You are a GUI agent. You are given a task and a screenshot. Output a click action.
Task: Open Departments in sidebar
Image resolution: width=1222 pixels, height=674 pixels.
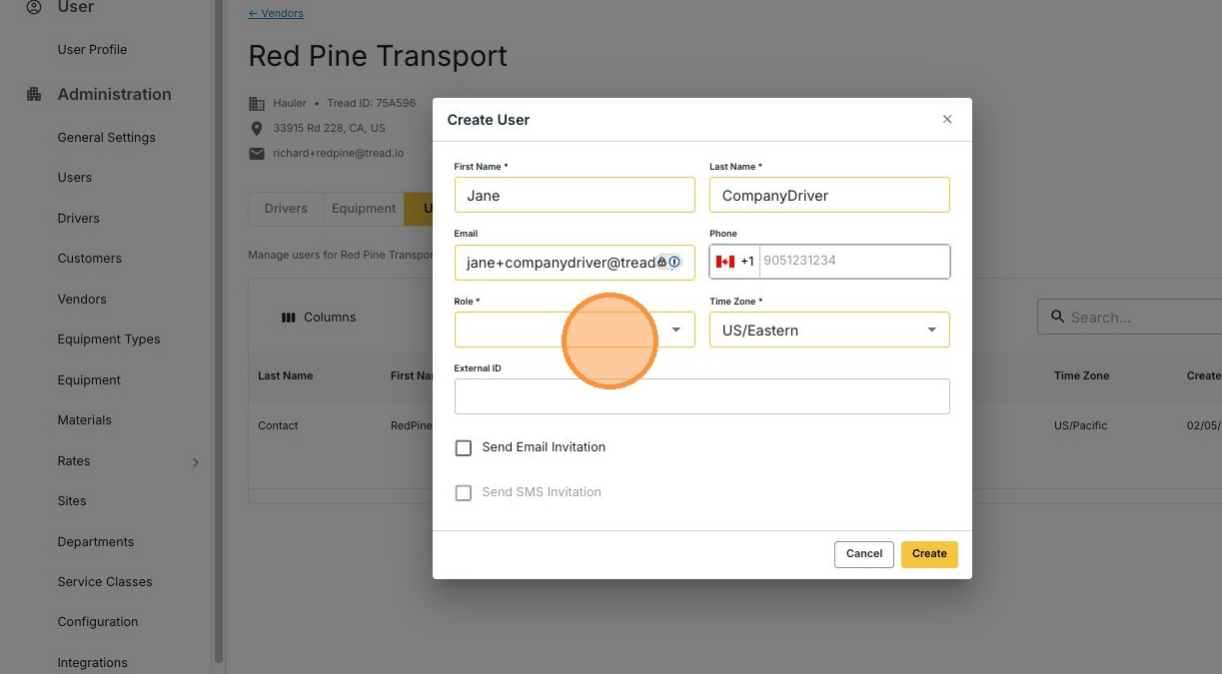pyautogui.click(x=95, y=542)
